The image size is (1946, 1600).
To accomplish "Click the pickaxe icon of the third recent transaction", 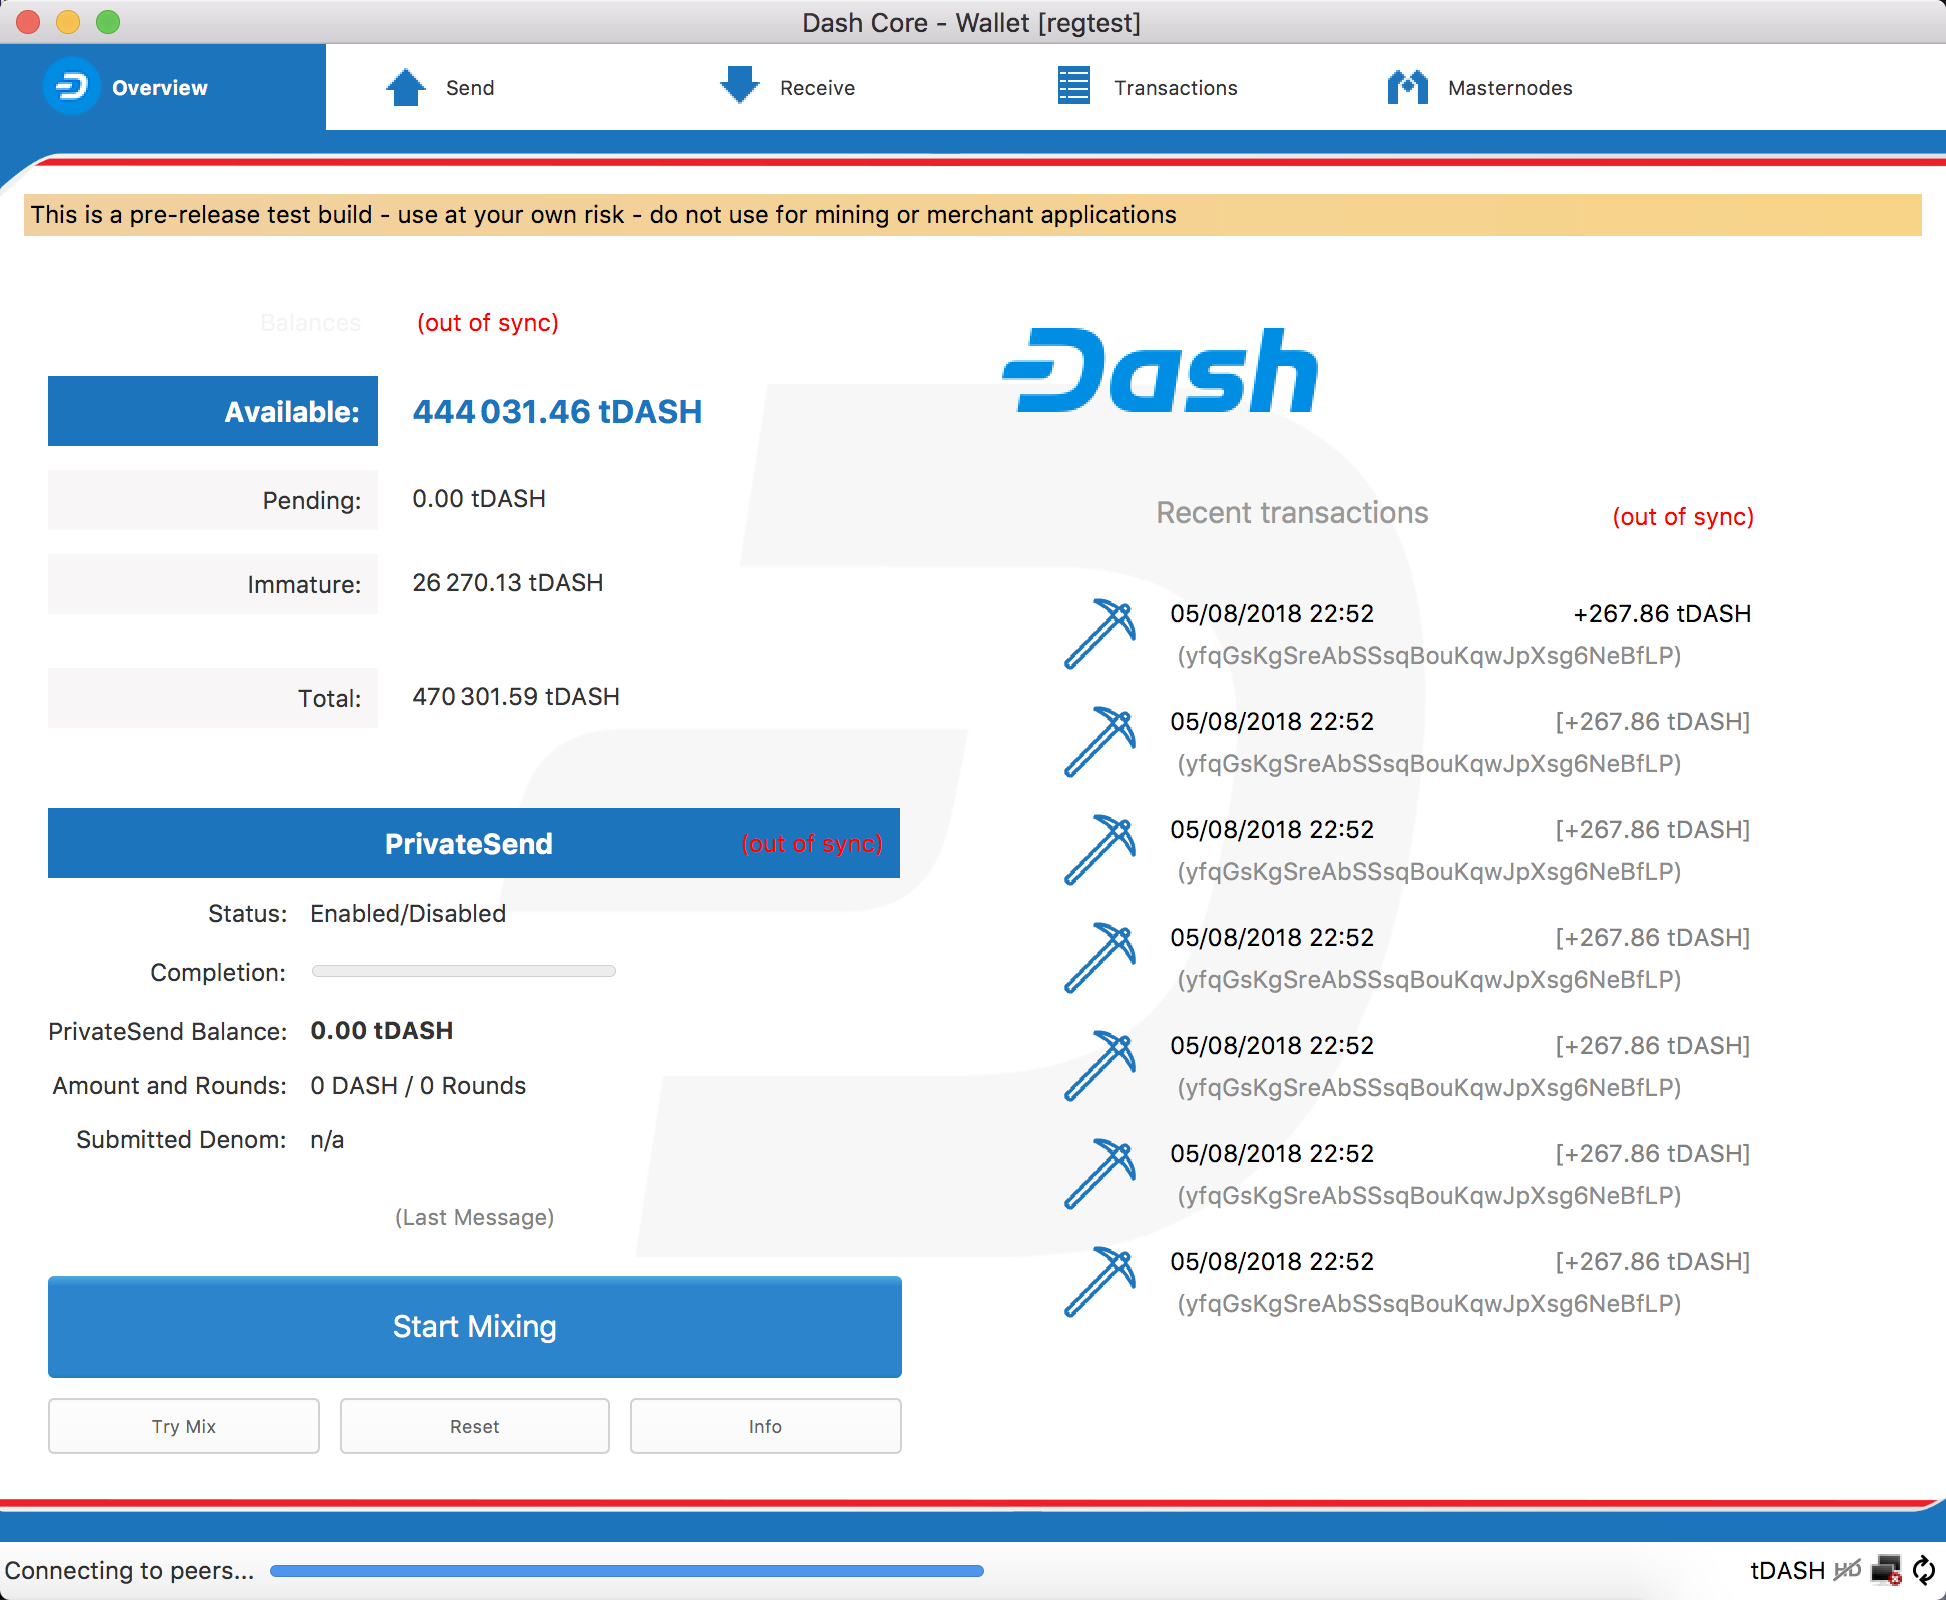I will click(x=1100, y=850).
